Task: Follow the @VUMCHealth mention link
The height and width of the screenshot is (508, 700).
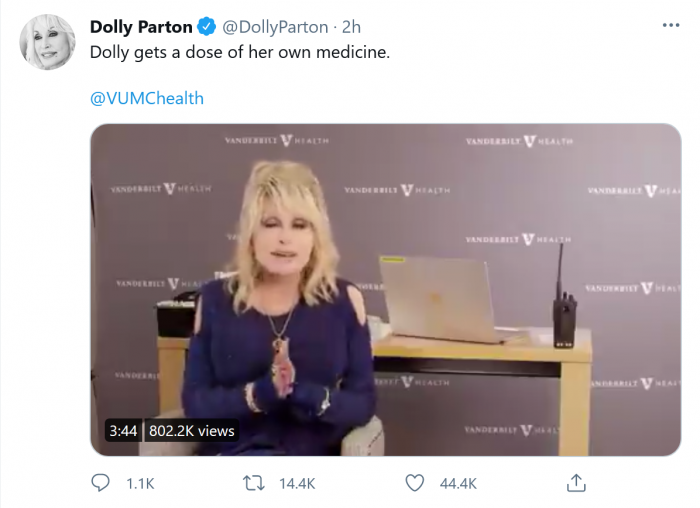Action: point(147,98)
